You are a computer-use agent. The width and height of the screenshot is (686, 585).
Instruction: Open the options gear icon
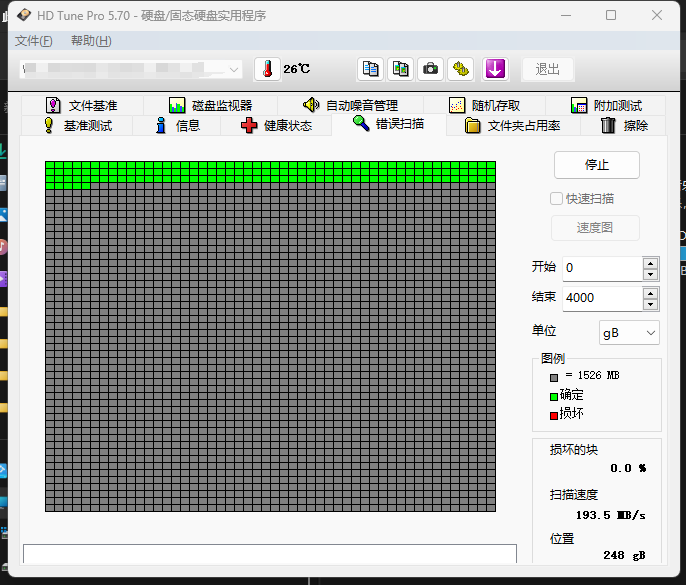(x=460, y=69)
